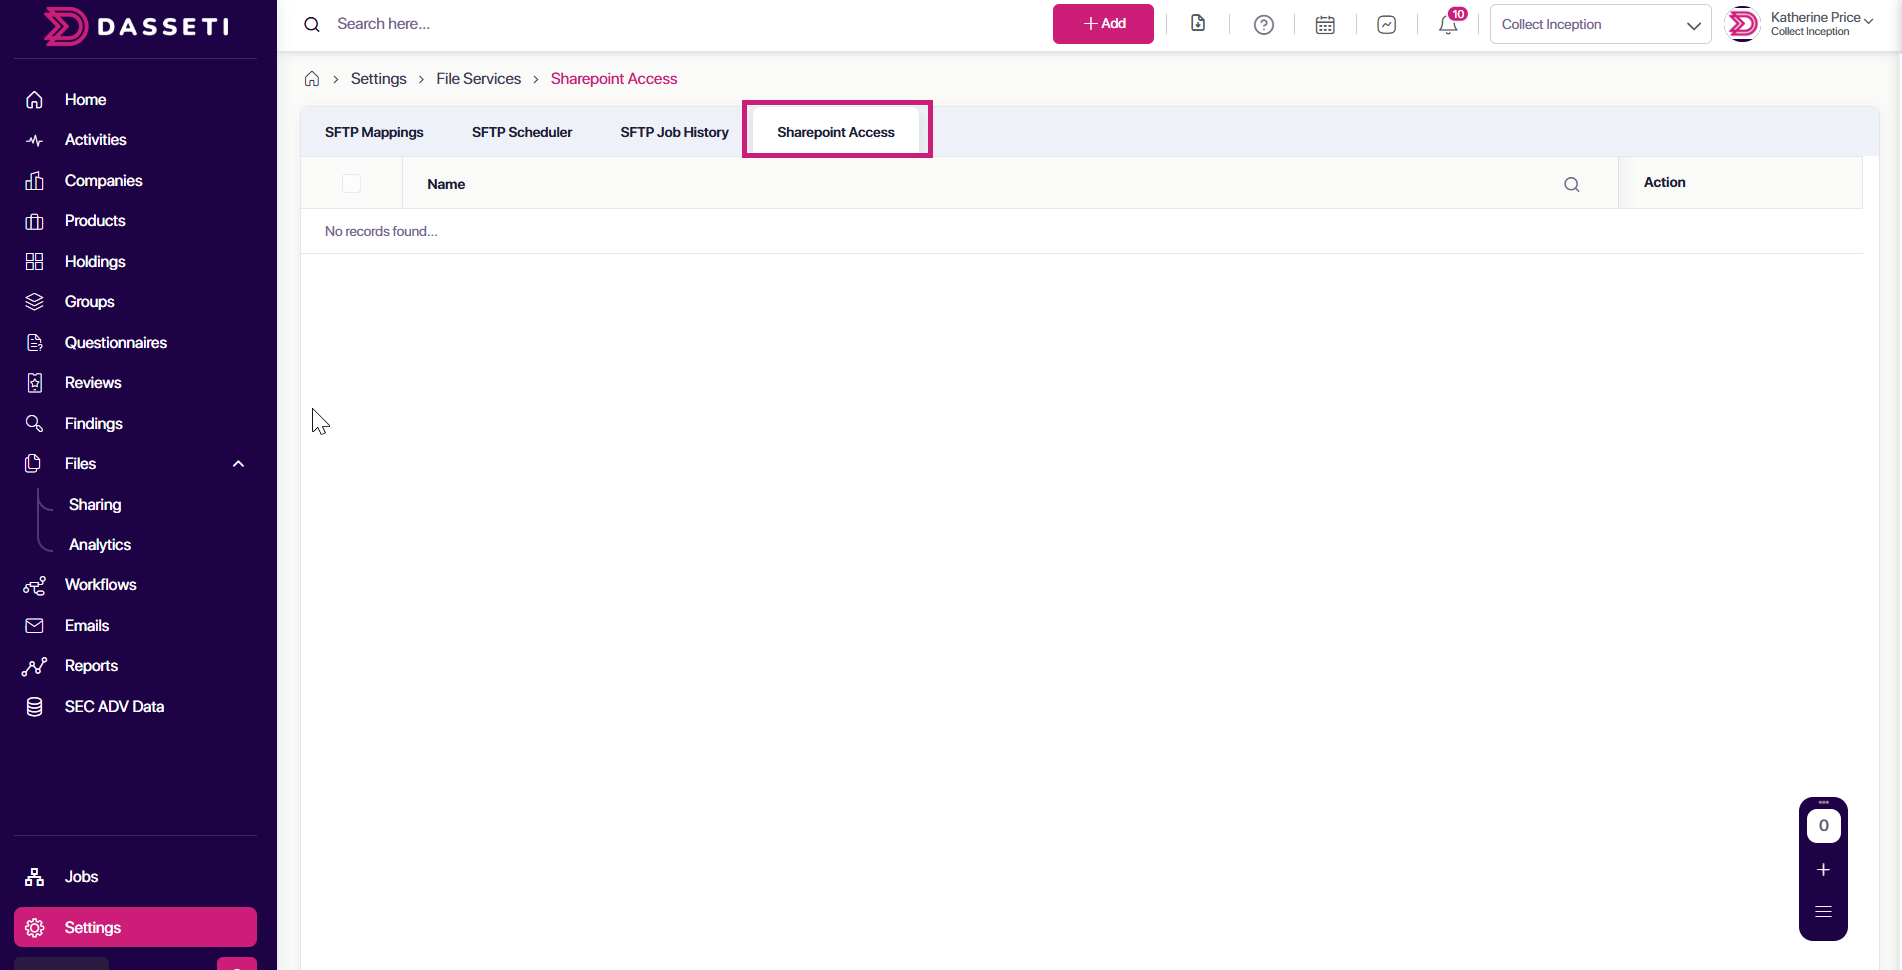Image resolution: width=1902 pixels, height=970 pixels.
Task: Switch to the SFTP Job History tab
Action: 674,132
